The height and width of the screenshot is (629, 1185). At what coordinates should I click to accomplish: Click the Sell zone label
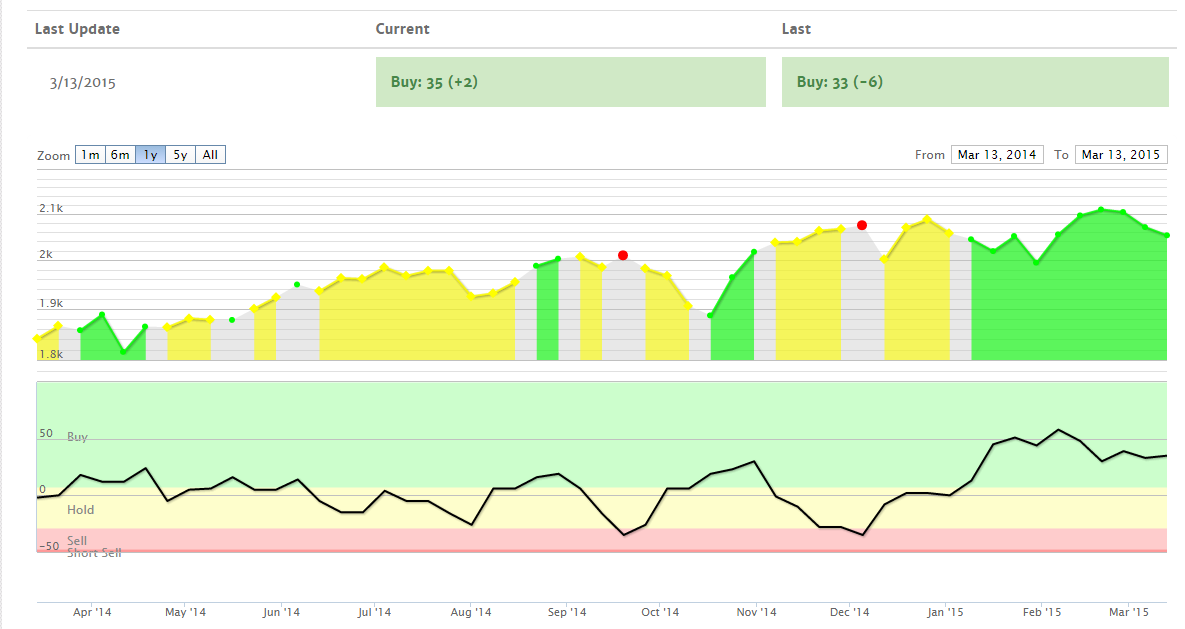coord(76,541)
